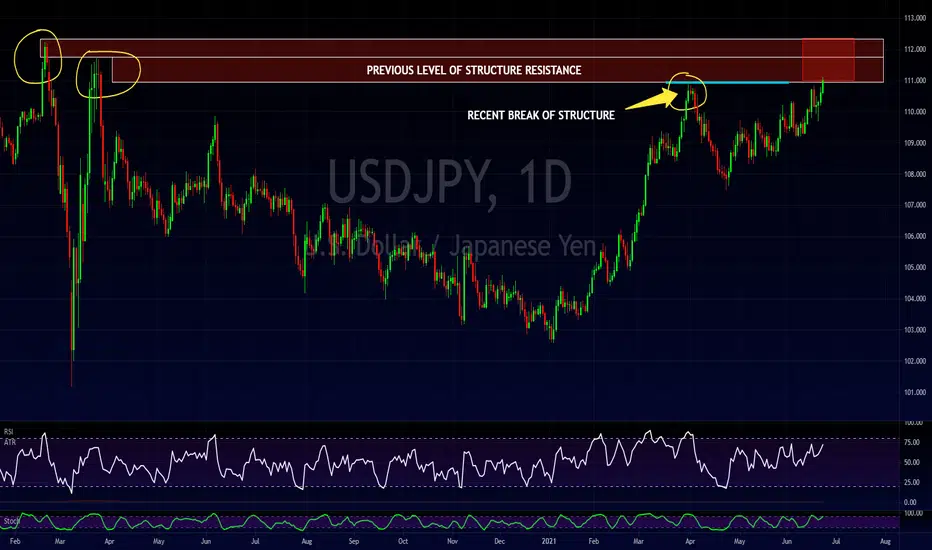The height and width of the screenshot is (550, 932).
Task: Click the RSI indicator label
Action: 8,432
